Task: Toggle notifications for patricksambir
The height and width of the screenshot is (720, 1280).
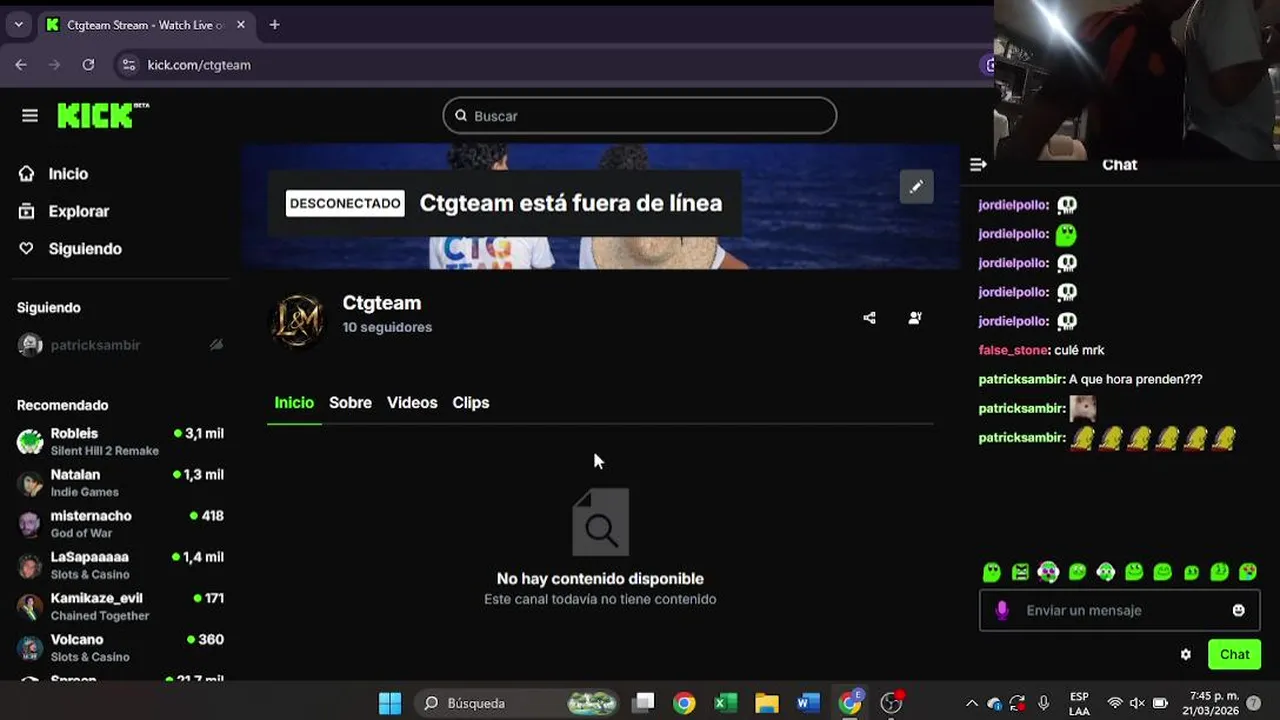Action: tap(216, 345)
